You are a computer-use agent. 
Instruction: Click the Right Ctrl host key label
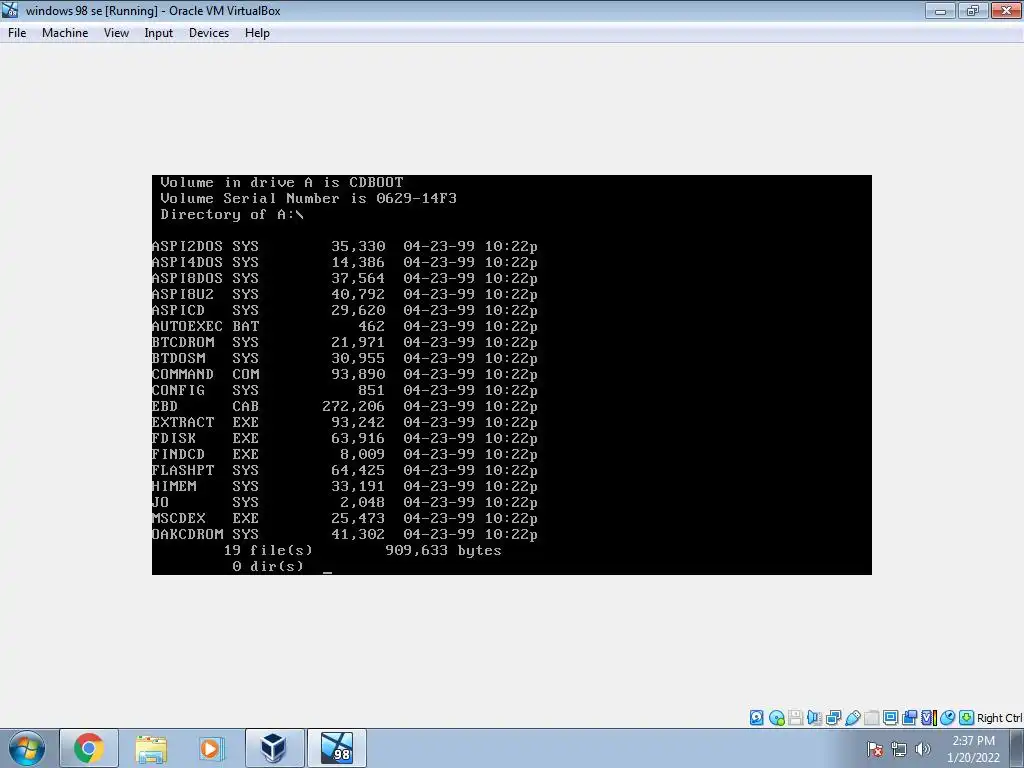1000,718
